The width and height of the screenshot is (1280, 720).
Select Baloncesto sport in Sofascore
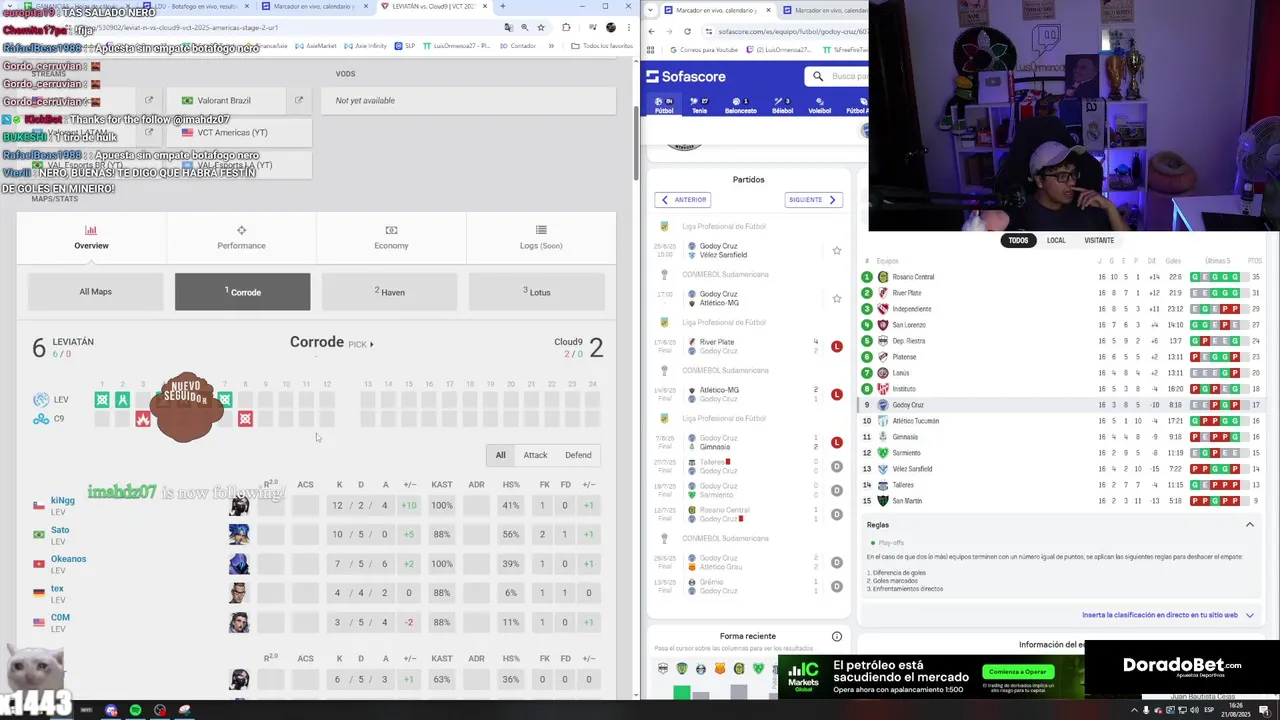point(741,105)
